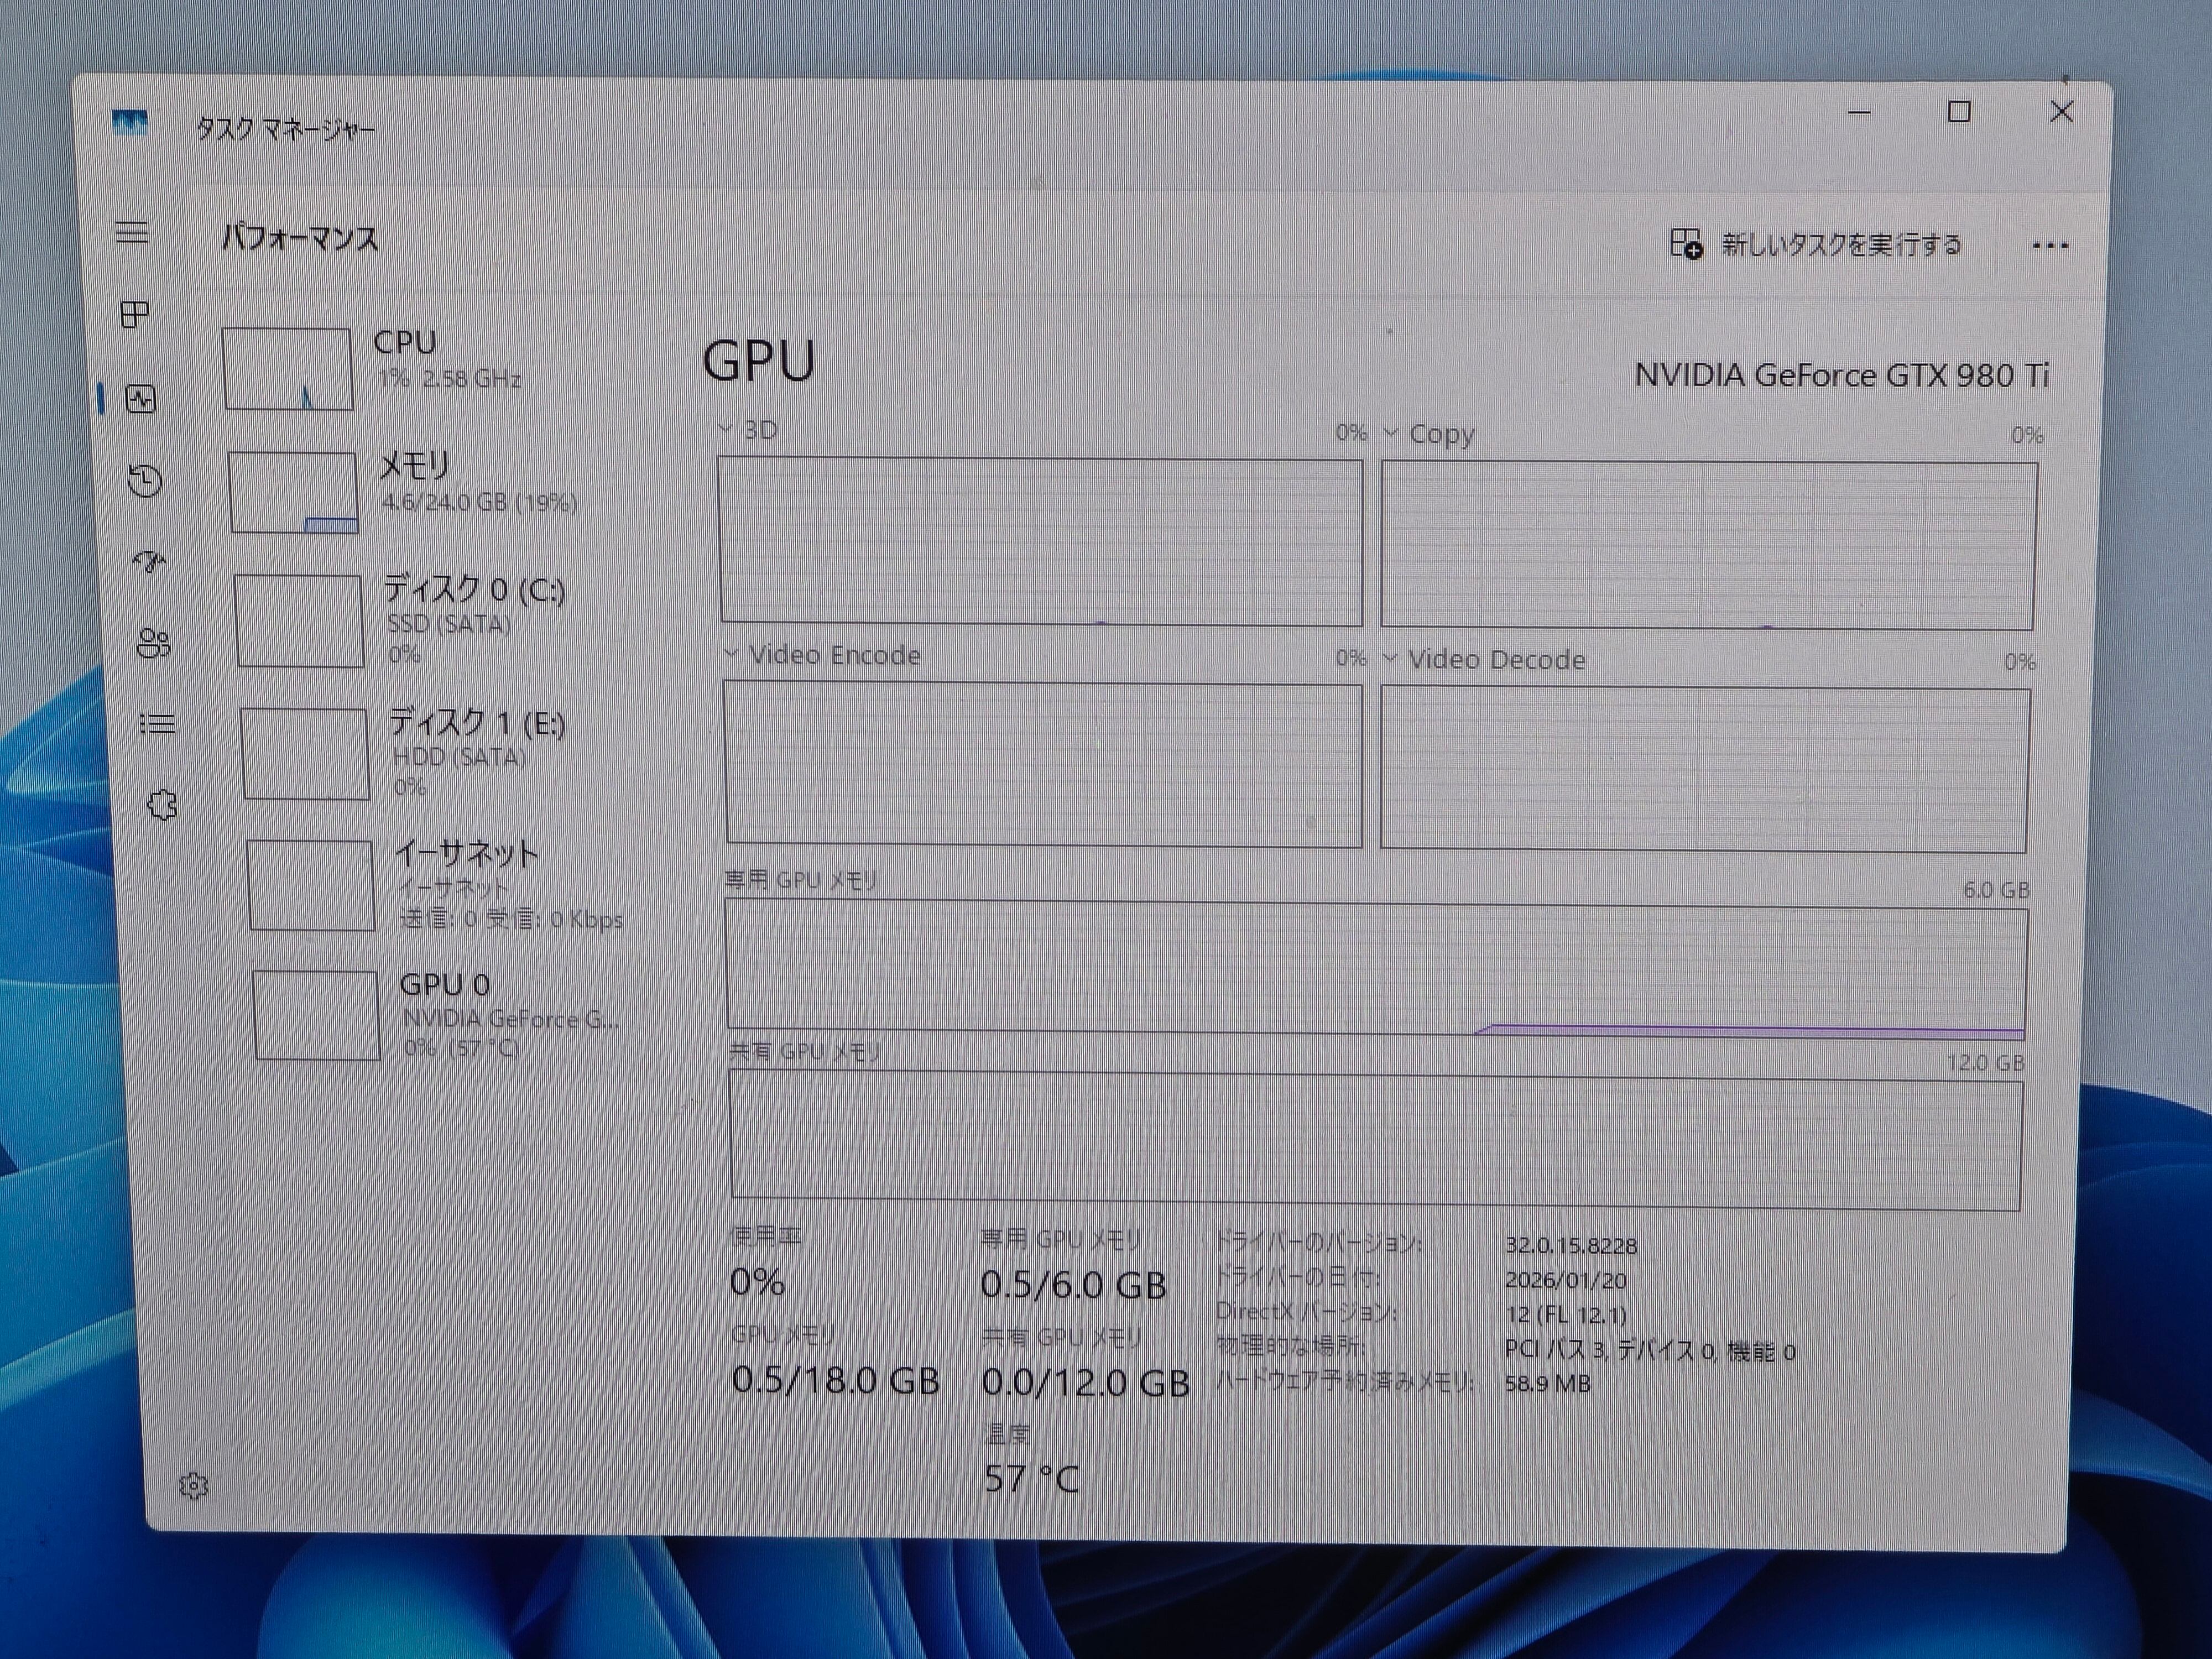The width and height of the screenshot is (2212, 1659).
Task: Open Task Manager settings gear
Action: point(193,1486)
